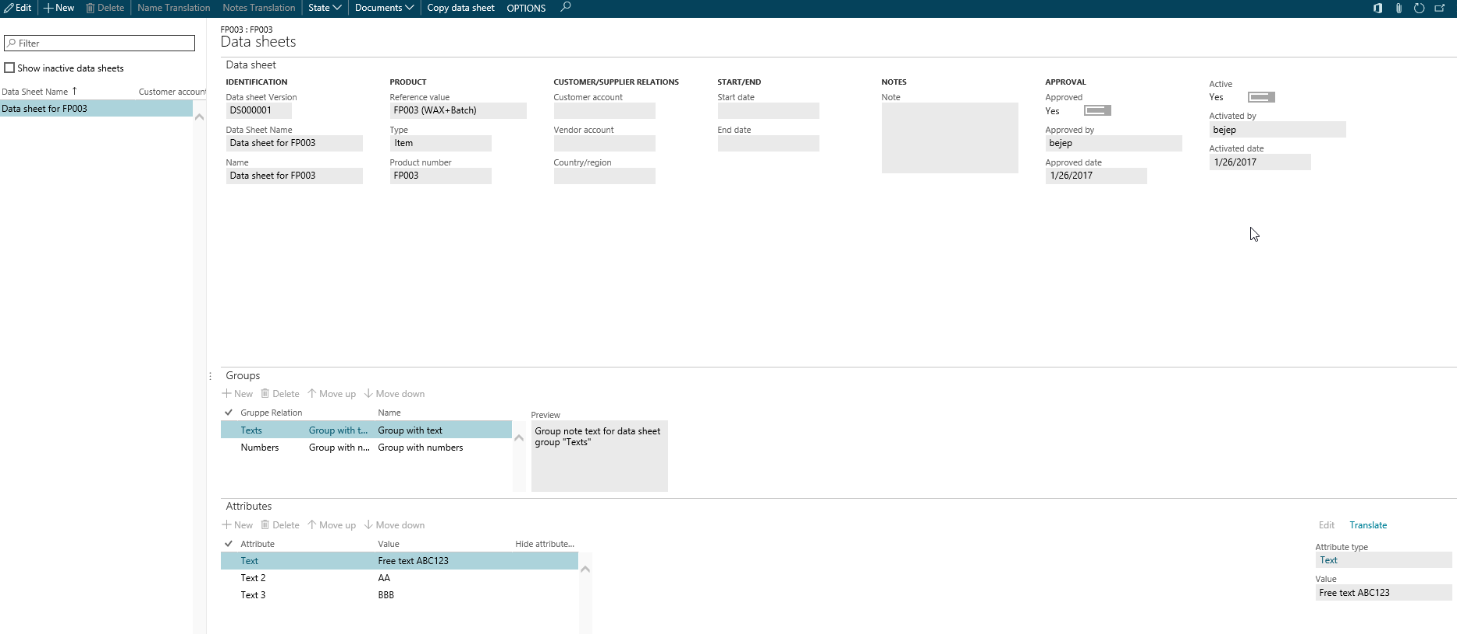This screenshot has height=634, width=1457.
Task: Expand the Documents dropdown menu
Action: pyautogui.click(x=385, y=8)
